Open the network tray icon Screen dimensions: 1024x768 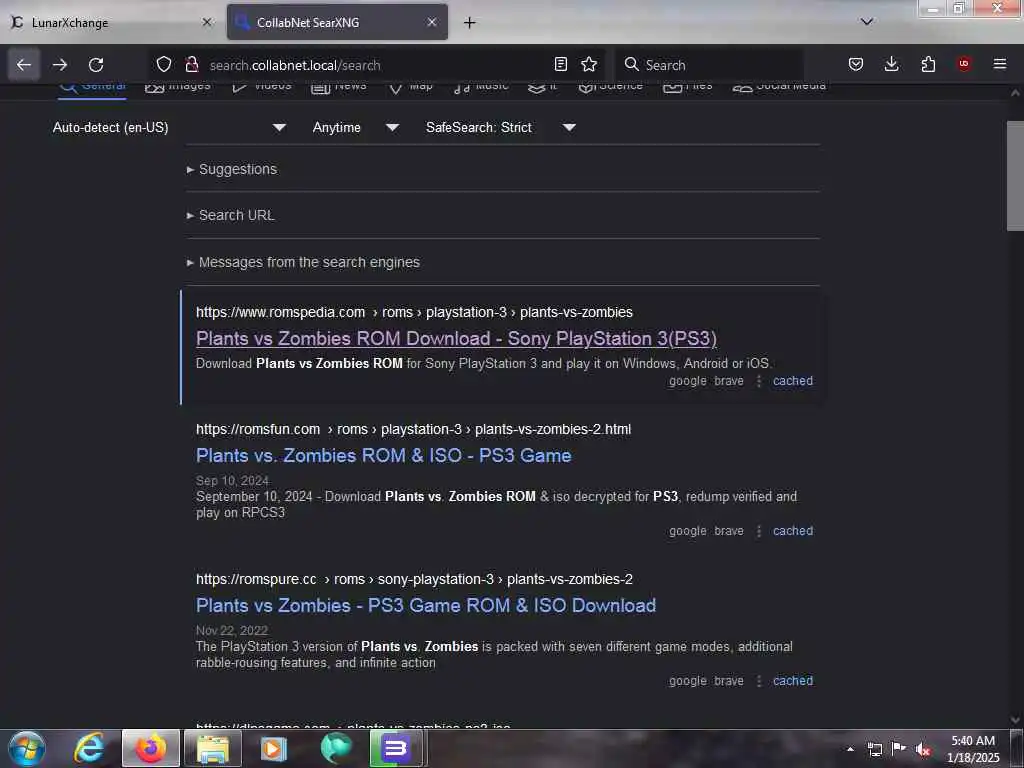coord(875,749)
